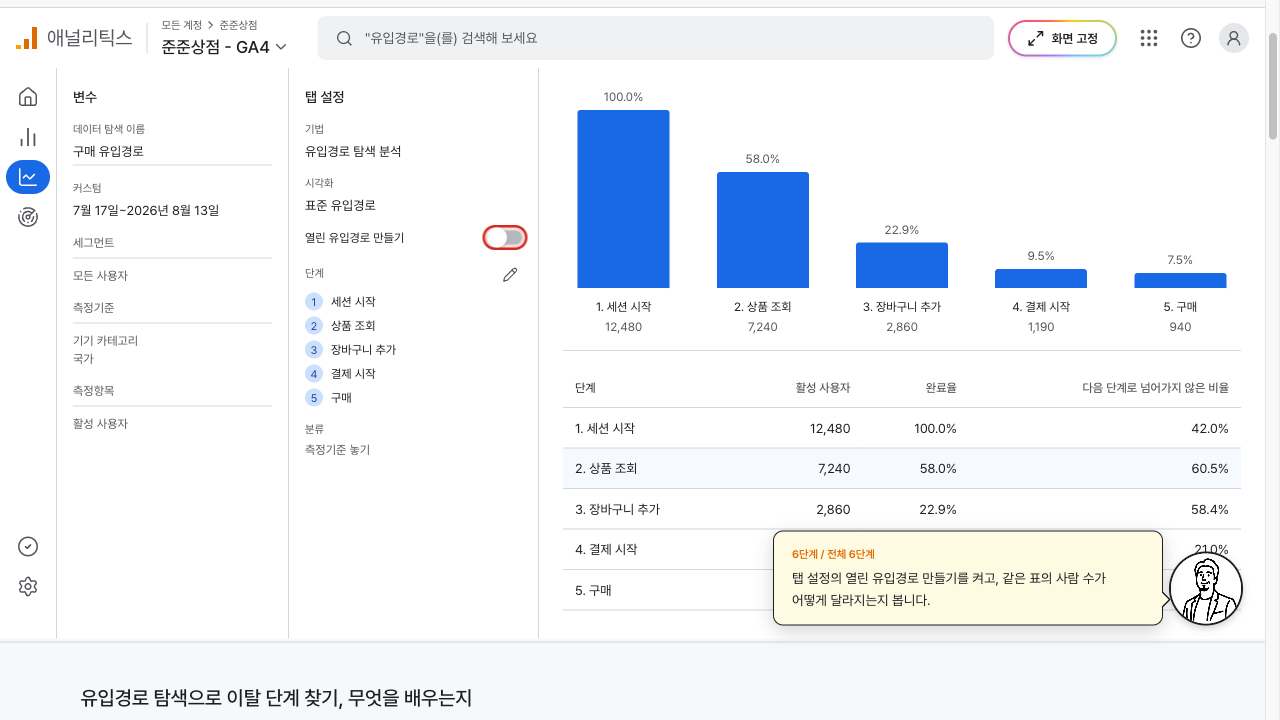Select the 기기 카테고리 dimension
The height and width of the screenshot is (720, 1280).
point(105,341)
